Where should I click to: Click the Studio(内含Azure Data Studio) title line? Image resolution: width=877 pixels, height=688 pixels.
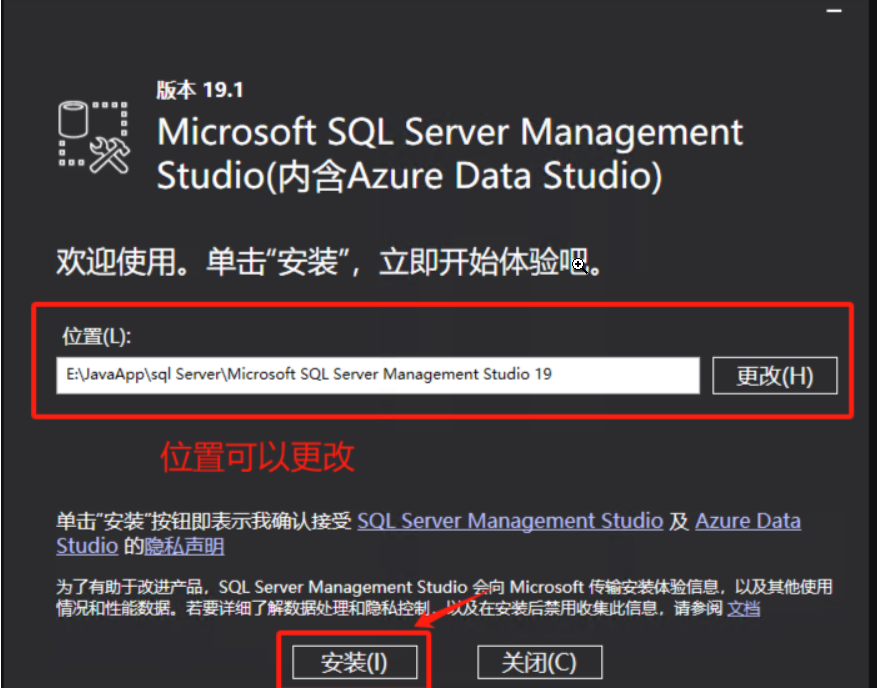point(409,176)
